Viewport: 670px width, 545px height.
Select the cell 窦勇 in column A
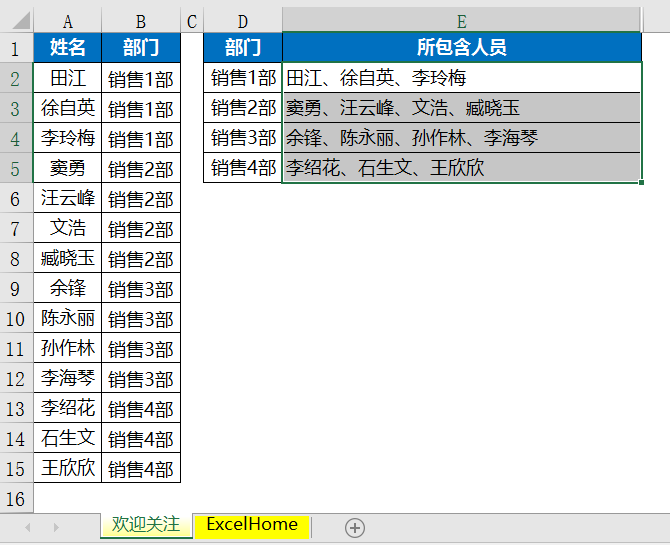coord(68,168)
